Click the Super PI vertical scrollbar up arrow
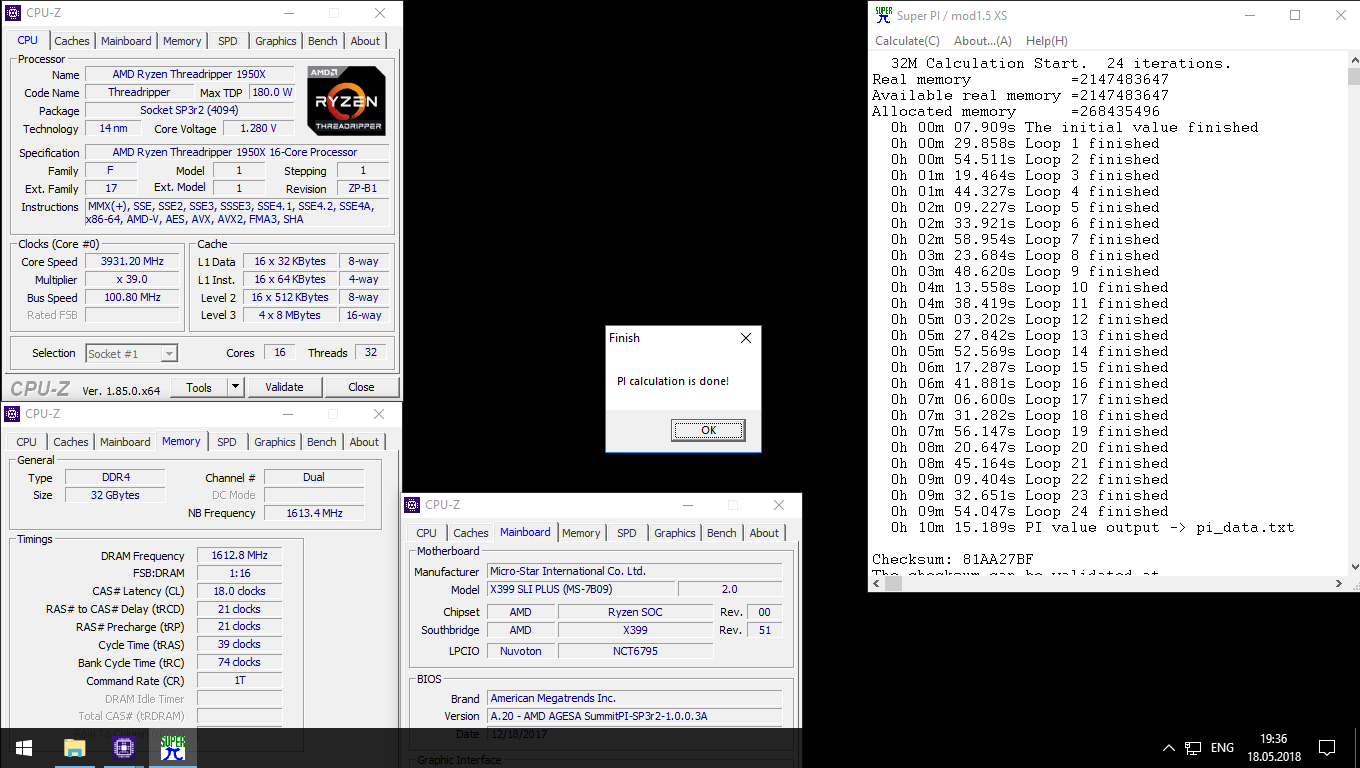This screenshot has width=1360, height=768. tap(1353, 60)
